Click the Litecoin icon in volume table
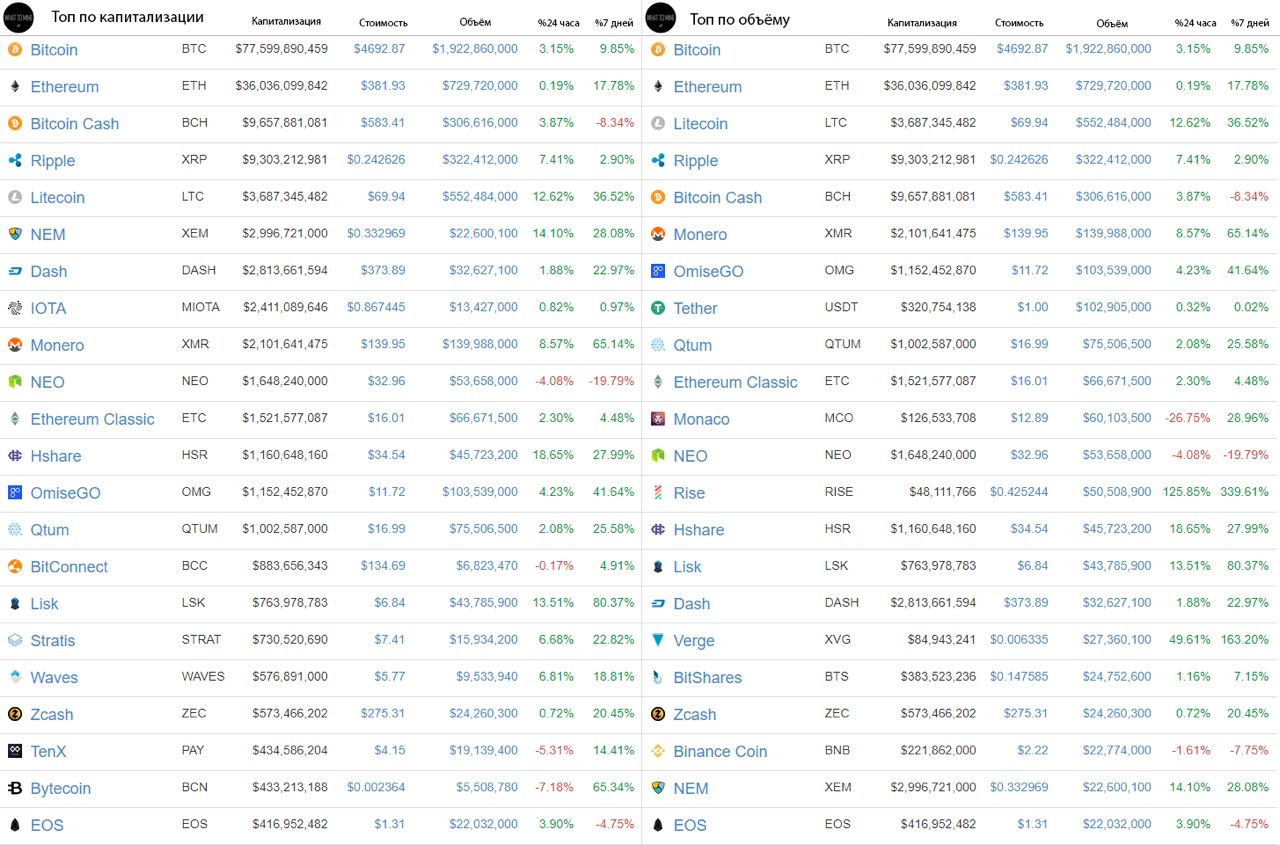 658,123
